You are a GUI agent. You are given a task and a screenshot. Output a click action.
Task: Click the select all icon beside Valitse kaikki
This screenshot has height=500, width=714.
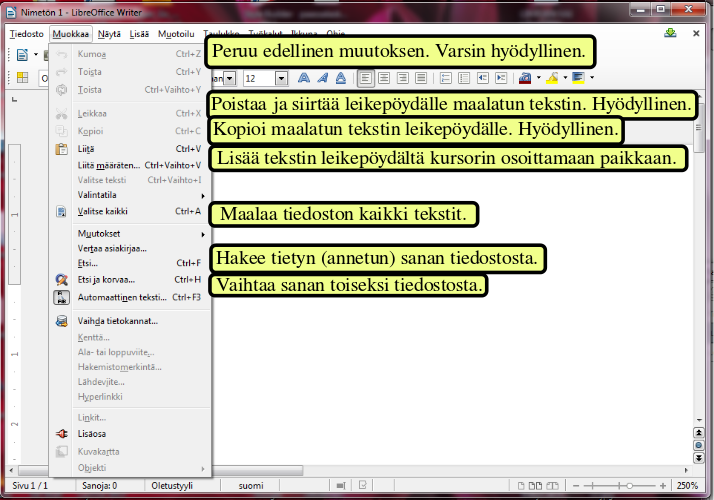tap(61, 211)
